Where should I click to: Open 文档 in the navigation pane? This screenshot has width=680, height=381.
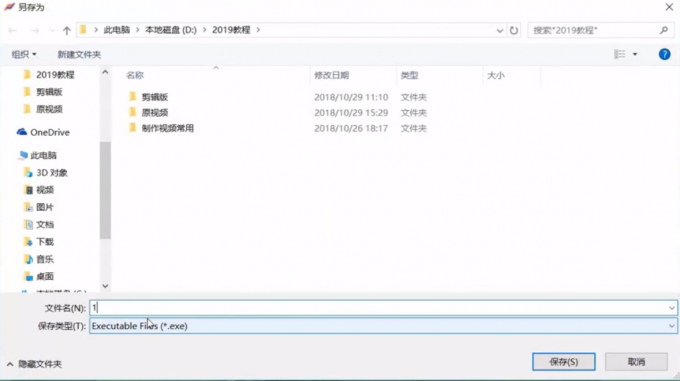coord(45,225)
